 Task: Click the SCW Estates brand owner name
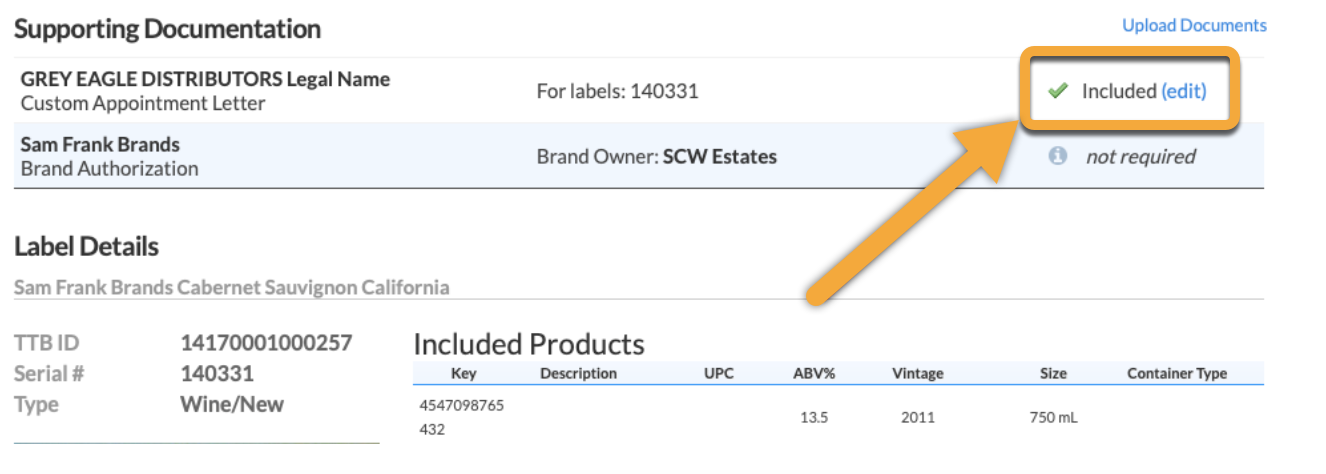point(720,156)
